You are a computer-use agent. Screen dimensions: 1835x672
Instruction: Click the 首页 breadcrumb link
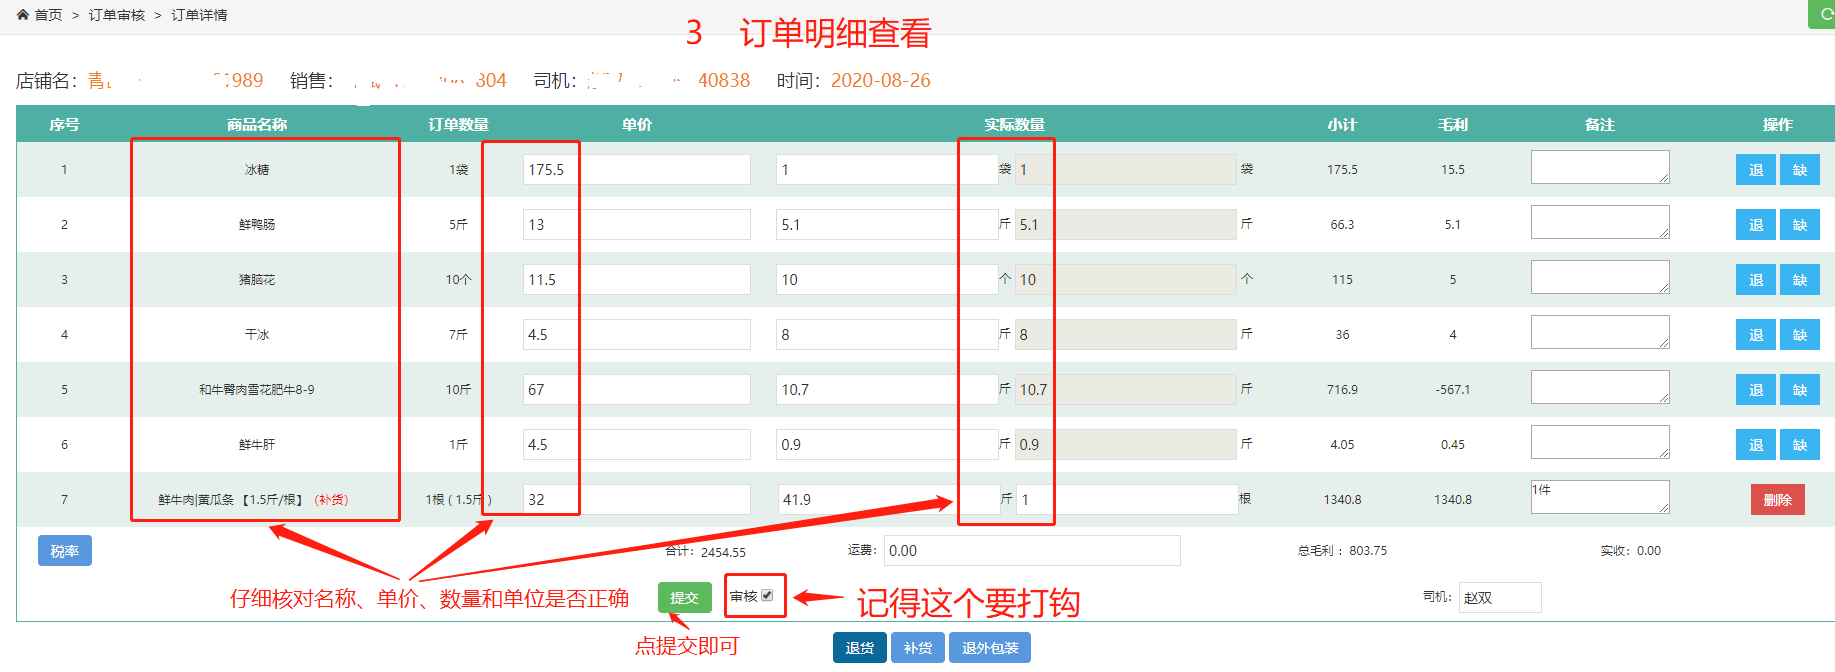(x=48, y=15)
